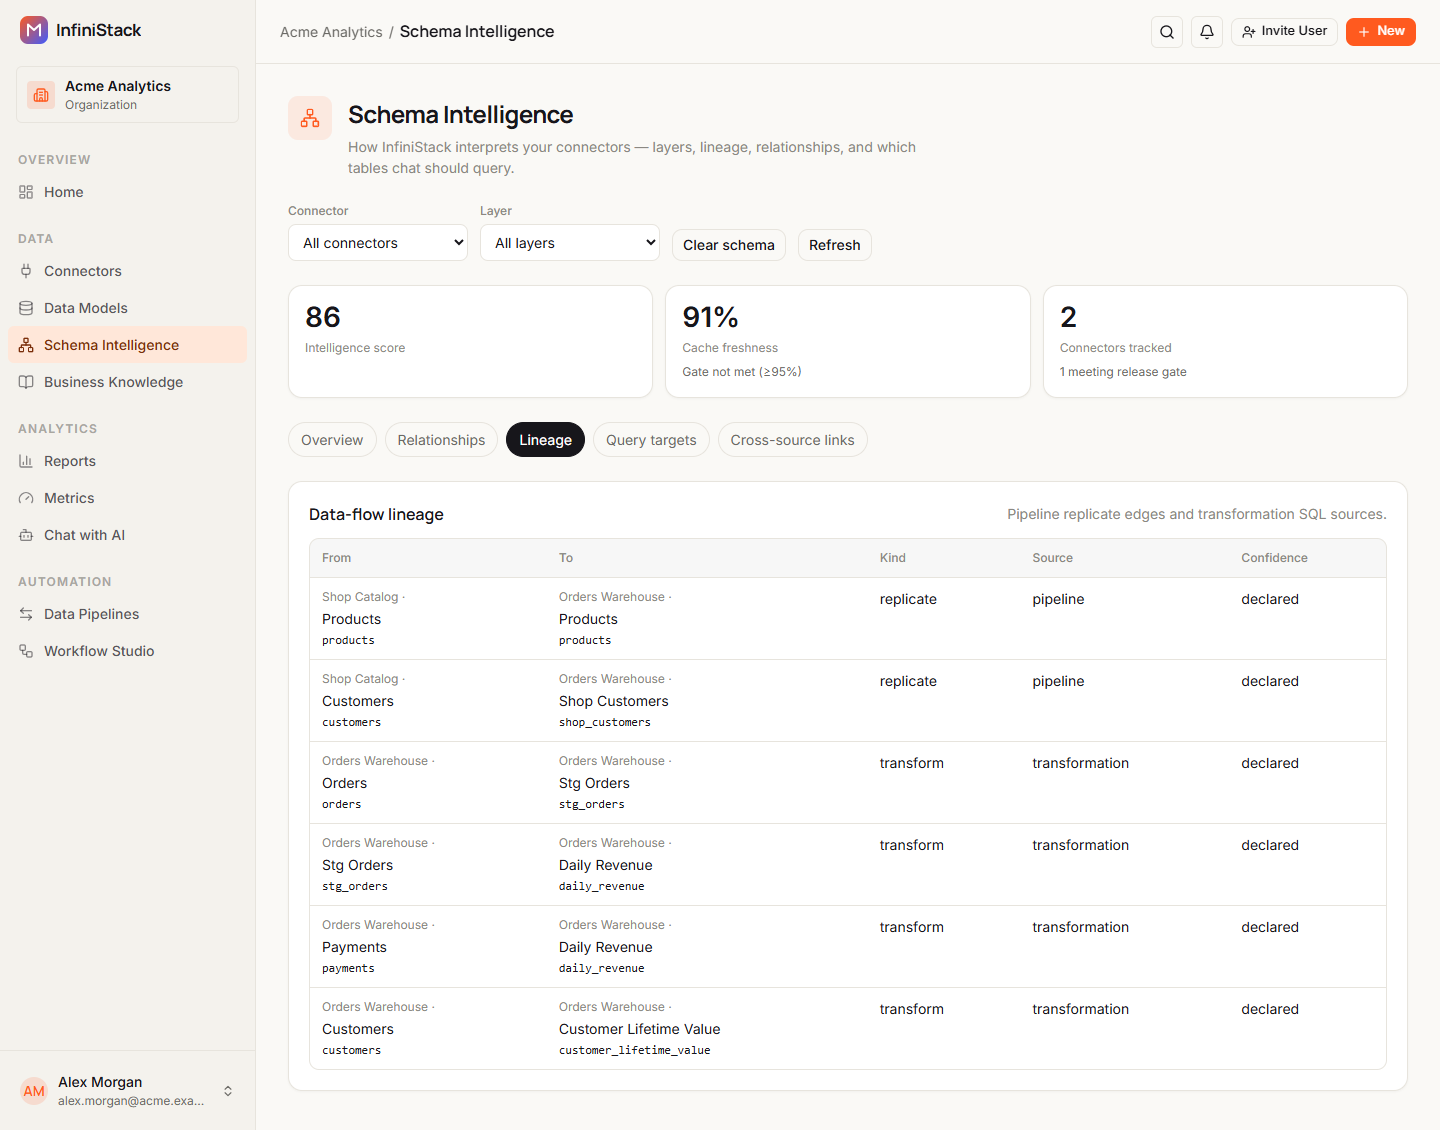Click the Schema Intelligence sidebar icon
The height and width of the screenshot is (1130, 1440).
point(26,345)
